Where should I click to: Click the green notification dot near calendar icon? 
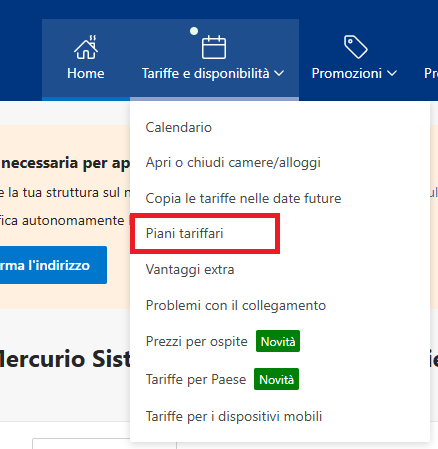click(194, 31)
